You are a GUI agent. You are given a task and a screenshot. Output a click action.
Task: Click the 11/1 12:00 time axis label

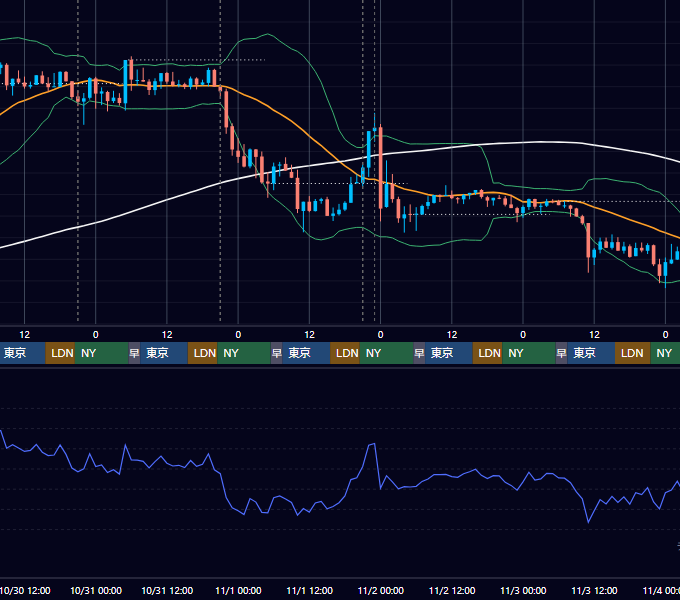click(309, 590)
